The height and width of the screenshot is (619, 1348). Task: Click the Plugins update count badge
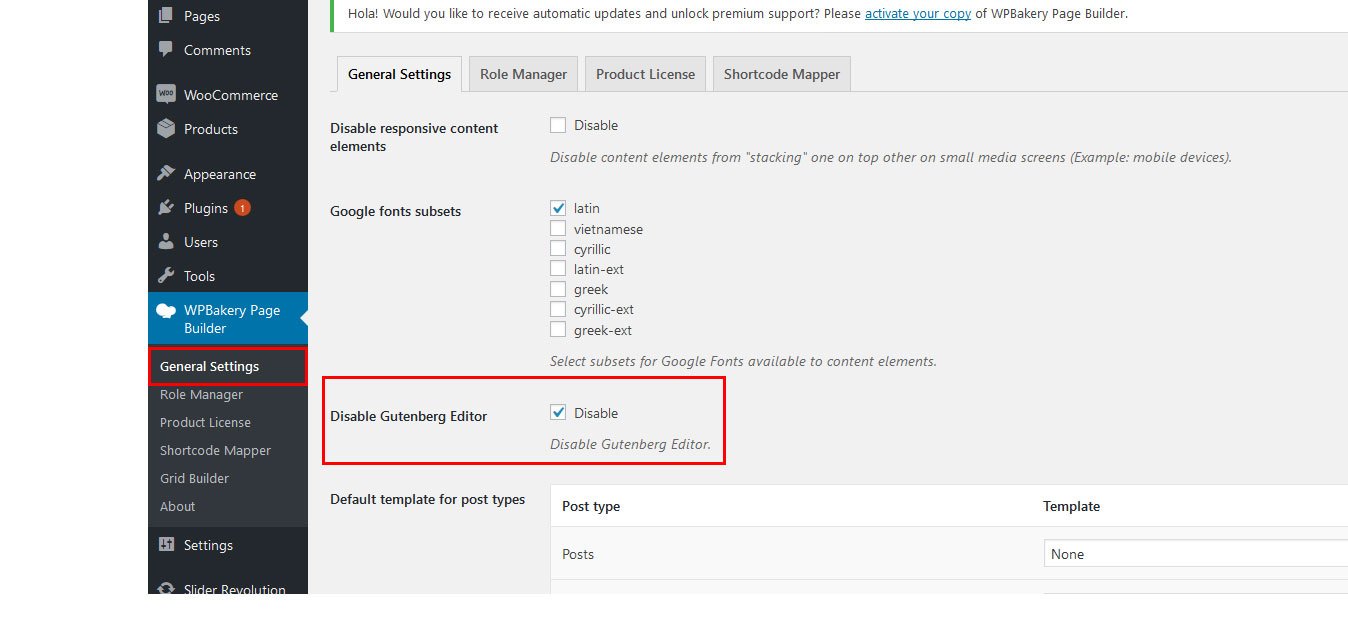click(x=242, y=208)
